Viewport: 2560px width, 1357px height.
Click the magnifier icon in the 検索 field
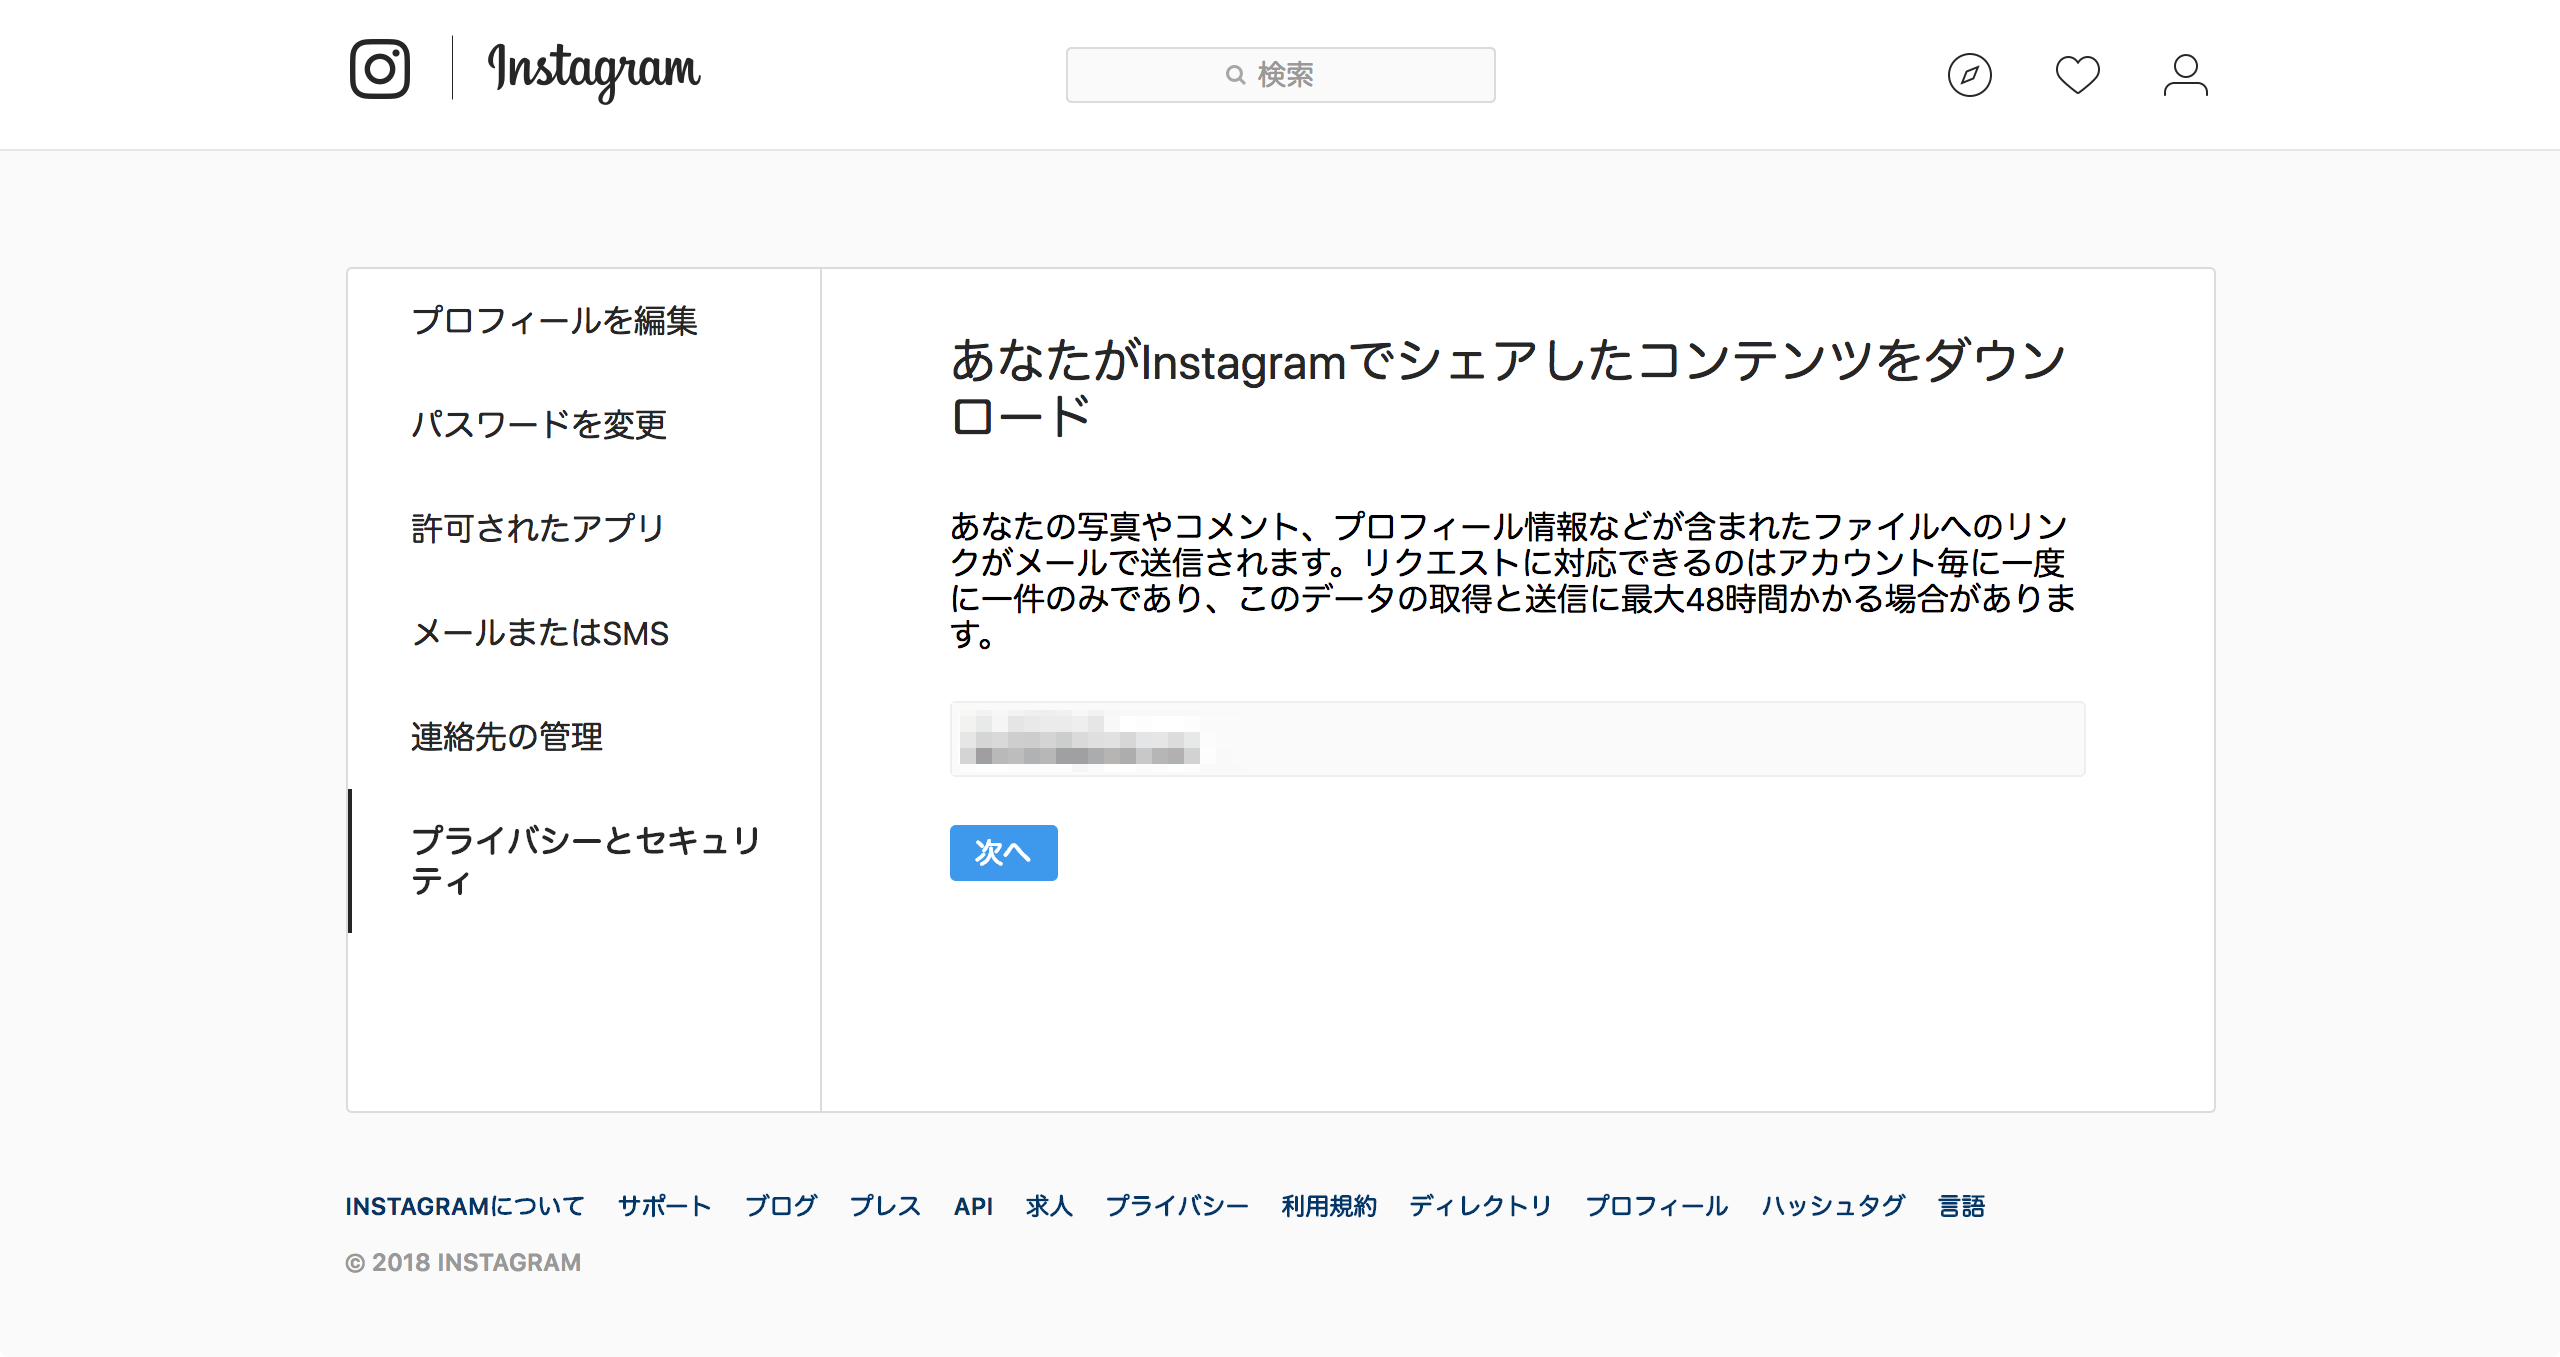tap(1235, 75)
